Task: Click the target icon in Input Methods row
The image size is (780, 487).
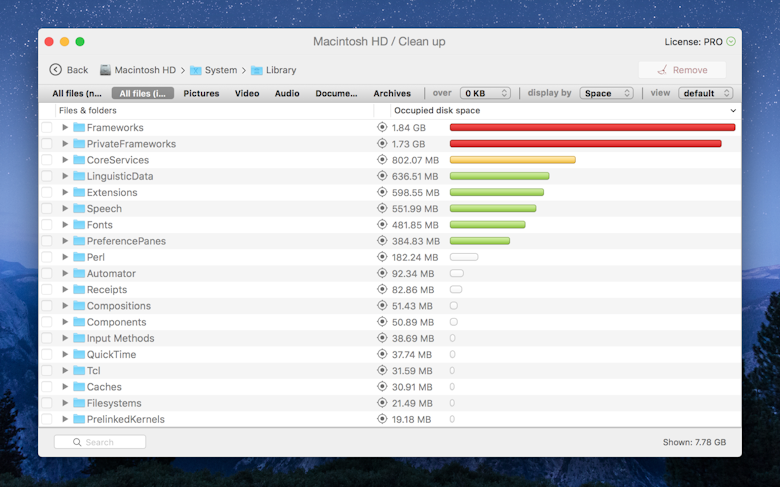Action: point(382,338)
